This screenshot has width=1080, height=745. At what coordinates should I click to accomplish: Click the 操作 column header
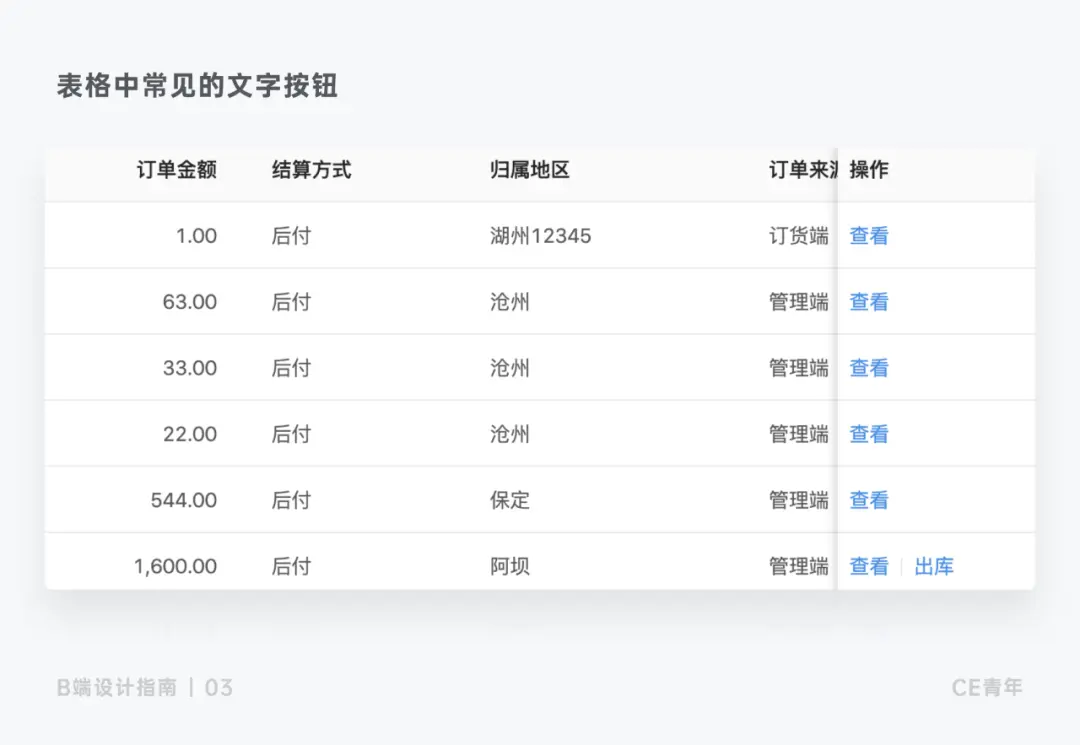point(869,169)
